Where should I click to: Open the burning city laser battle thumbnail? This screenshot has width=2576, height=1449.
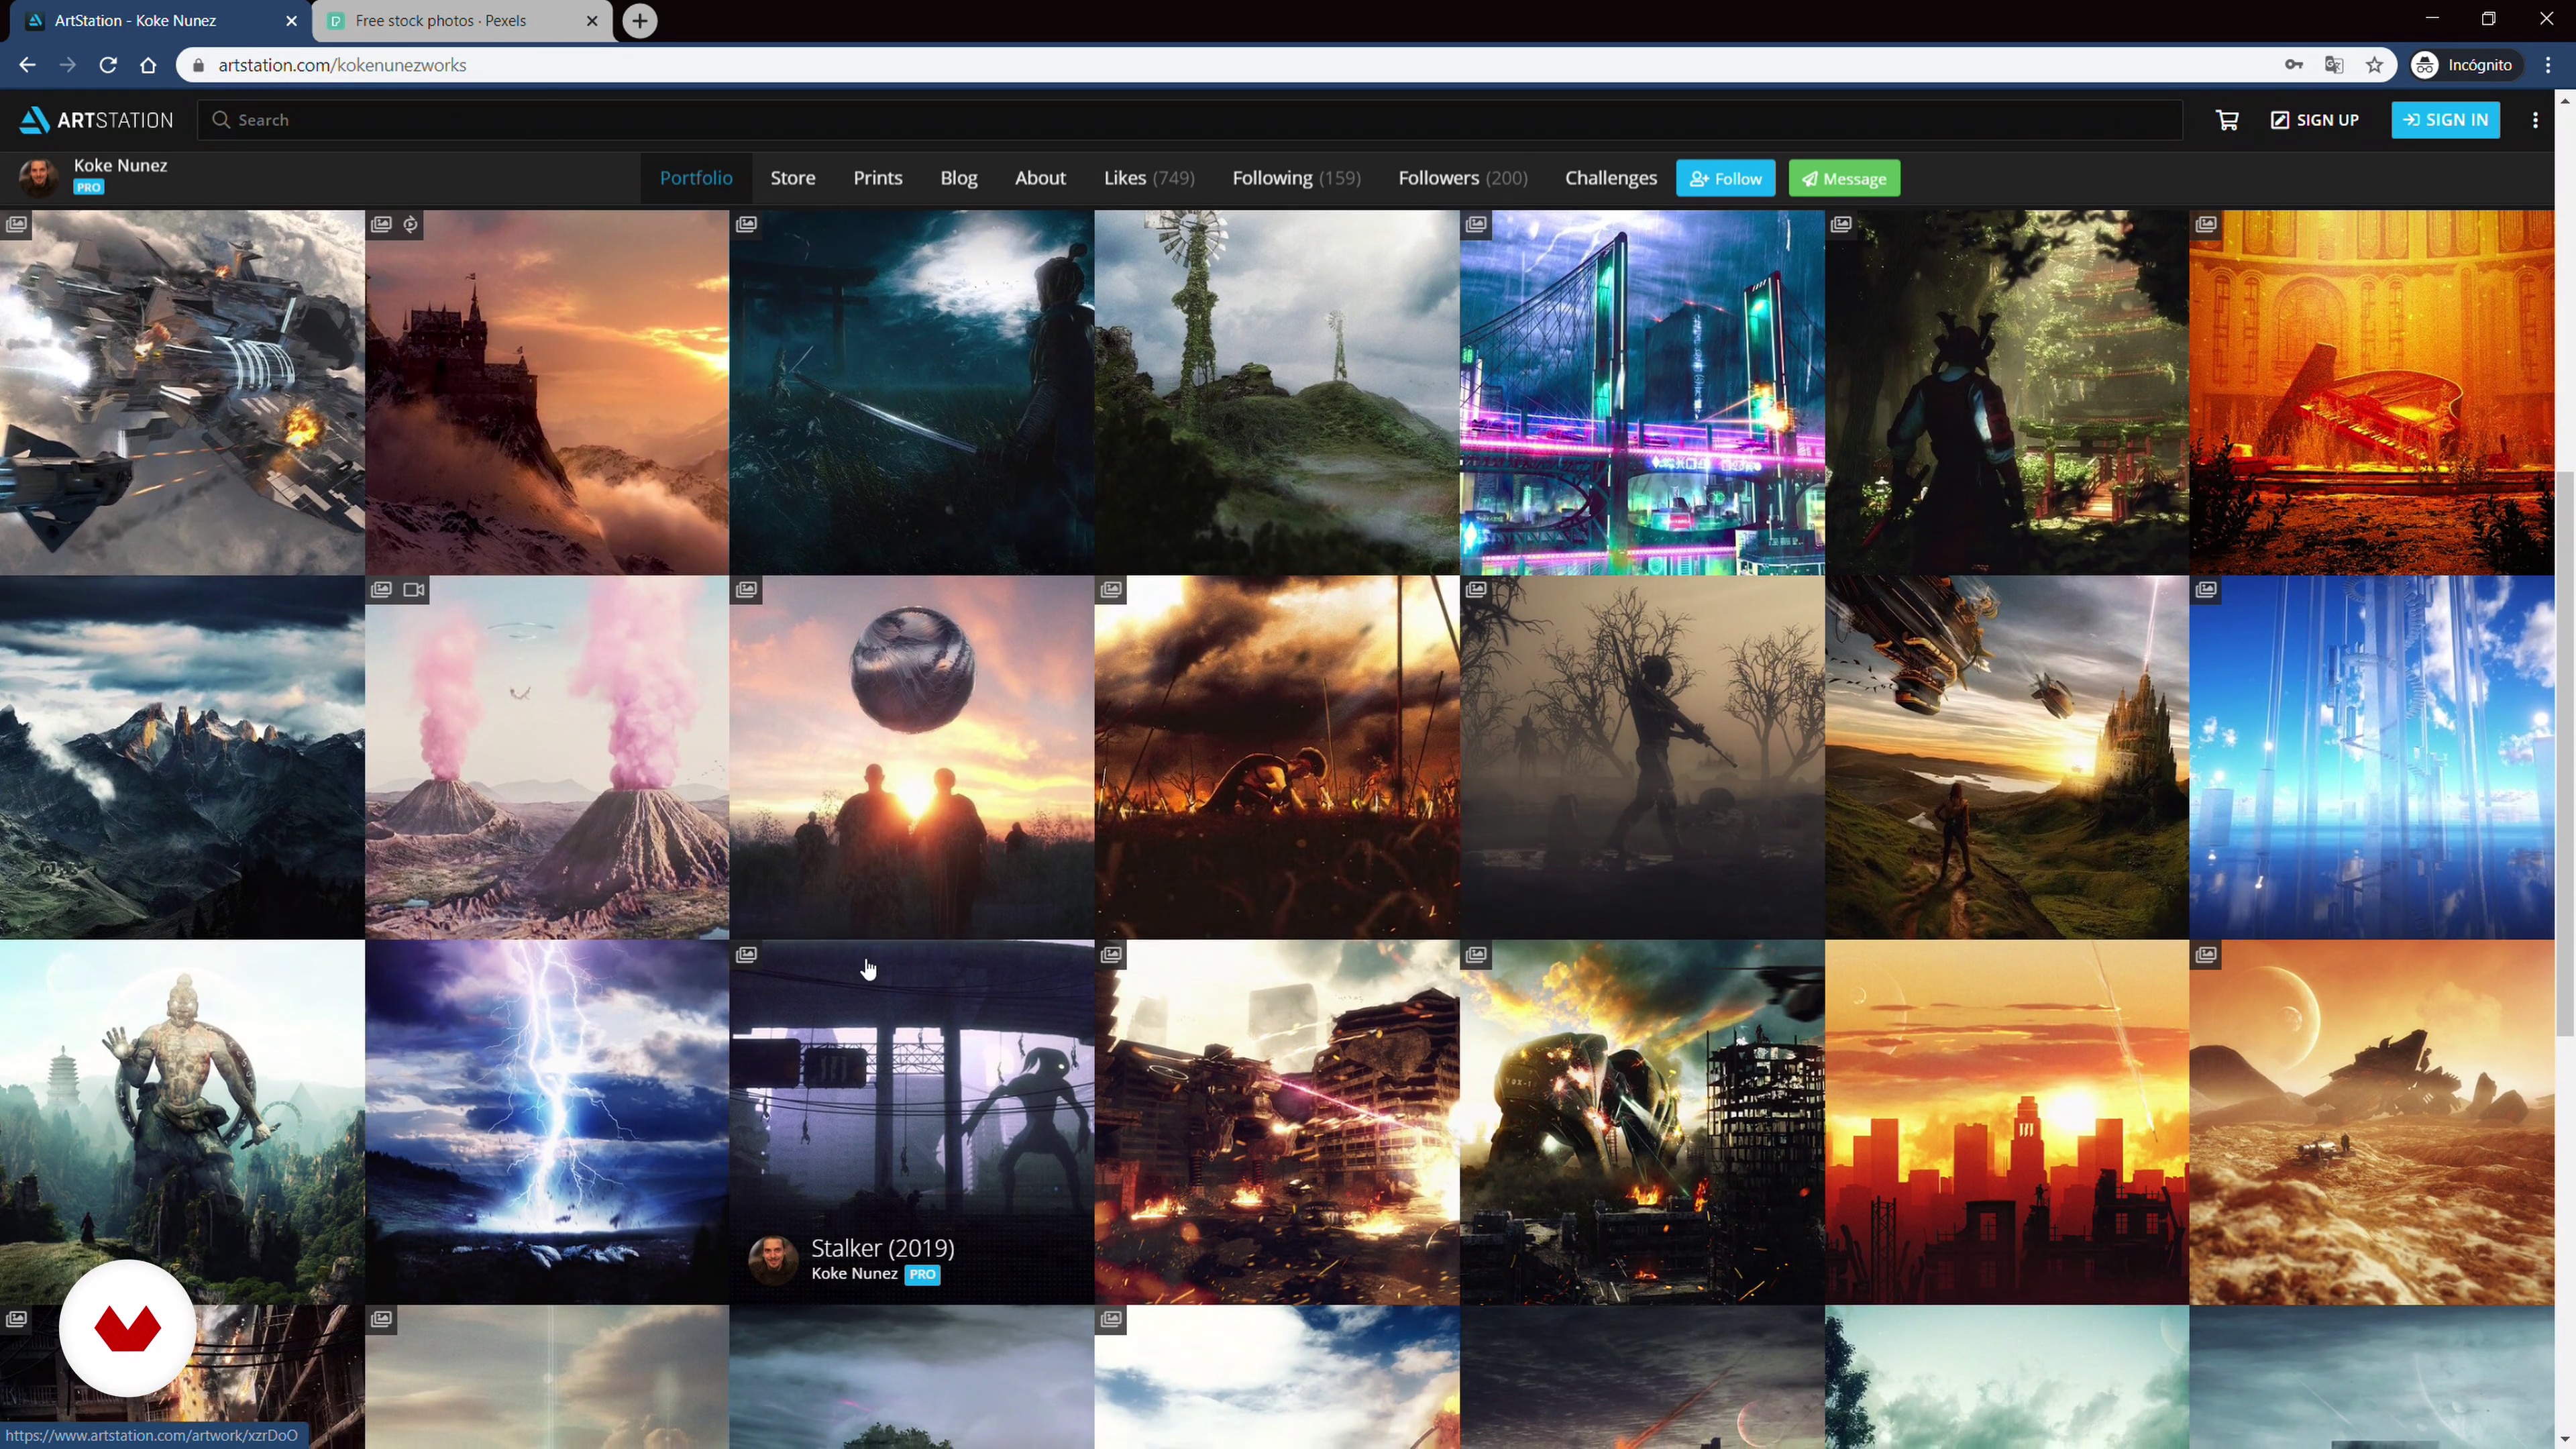pyautogui.click(x=1277, y=1122)
